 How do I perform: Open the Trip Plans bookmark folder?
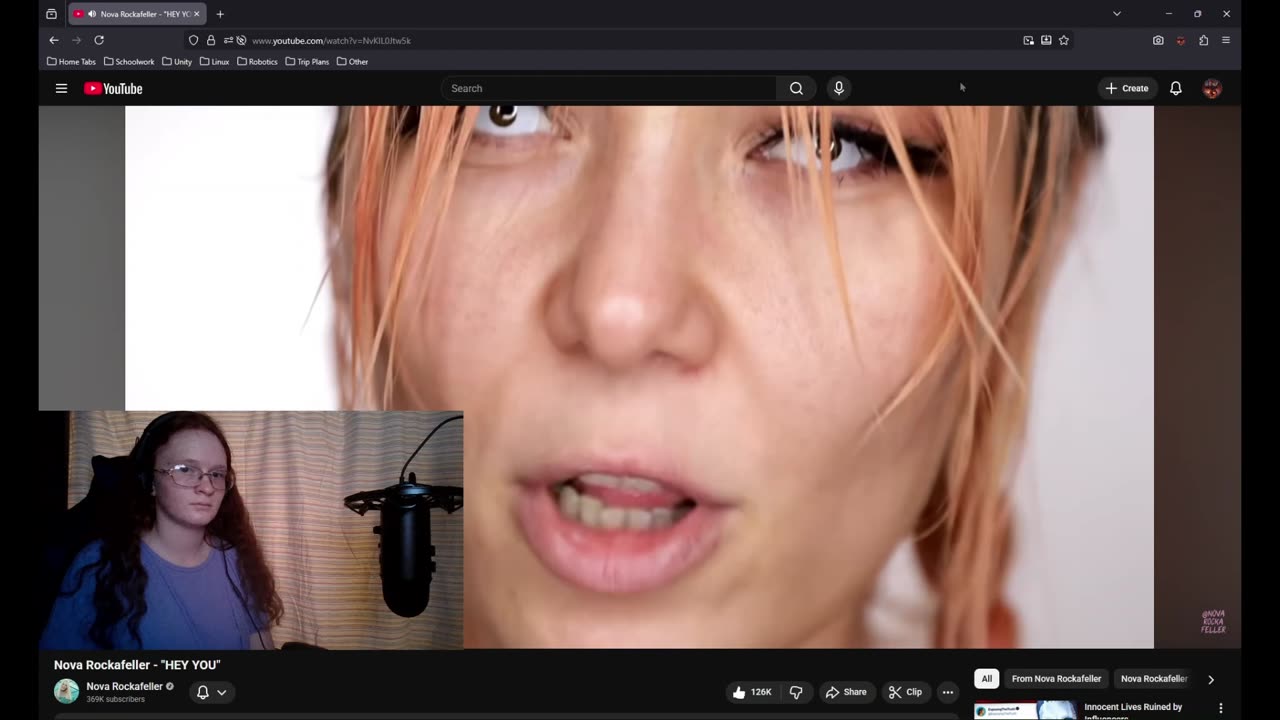tap(307, 61)
